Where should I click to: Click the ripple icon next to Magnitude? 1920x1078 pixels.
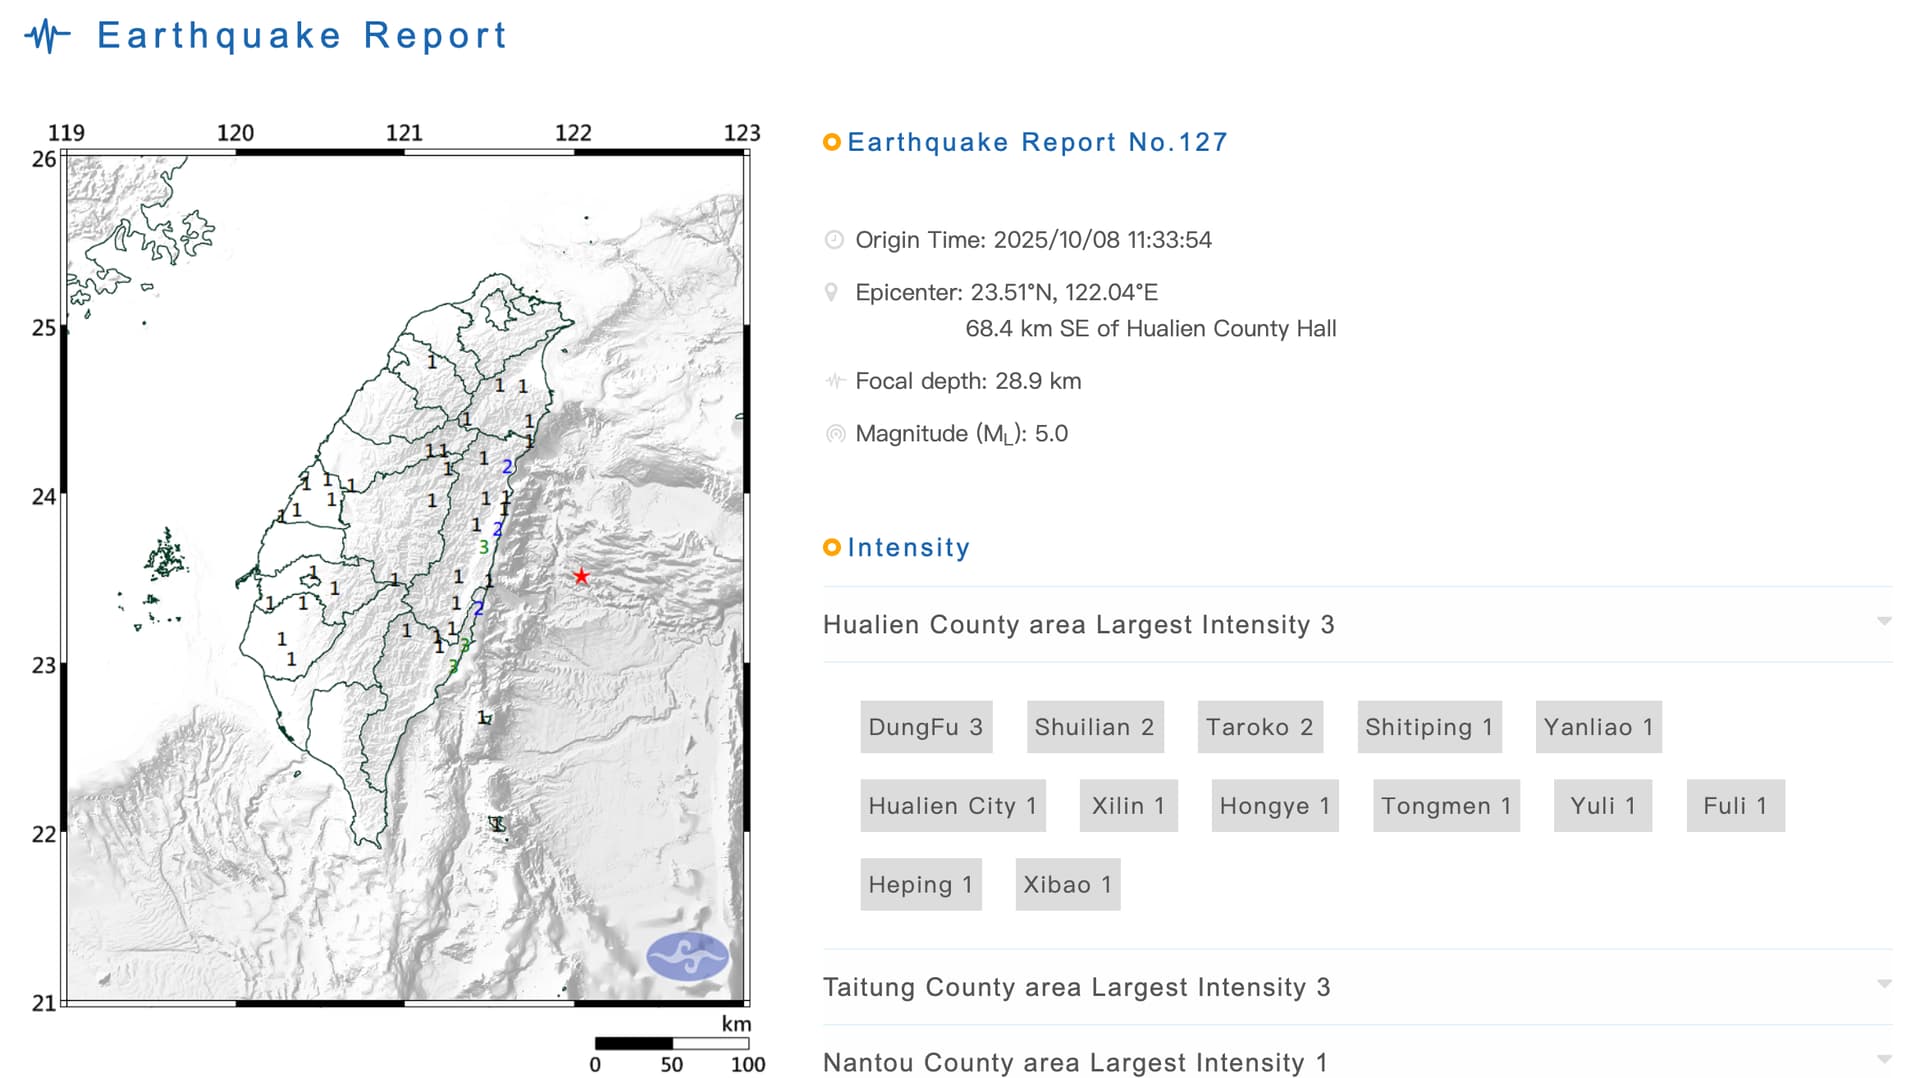834,434
